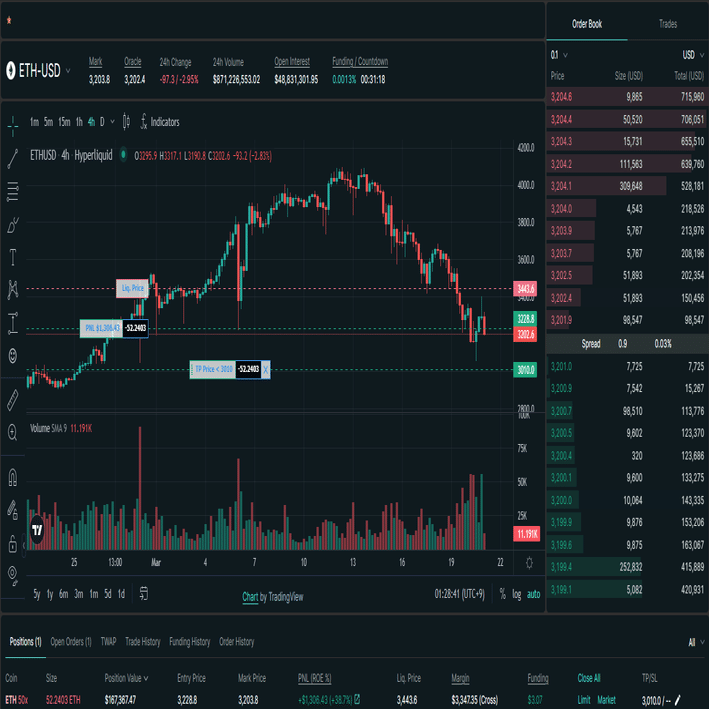Click the ETH coin logo
The image size is (709, 709).
coord(10,70)
